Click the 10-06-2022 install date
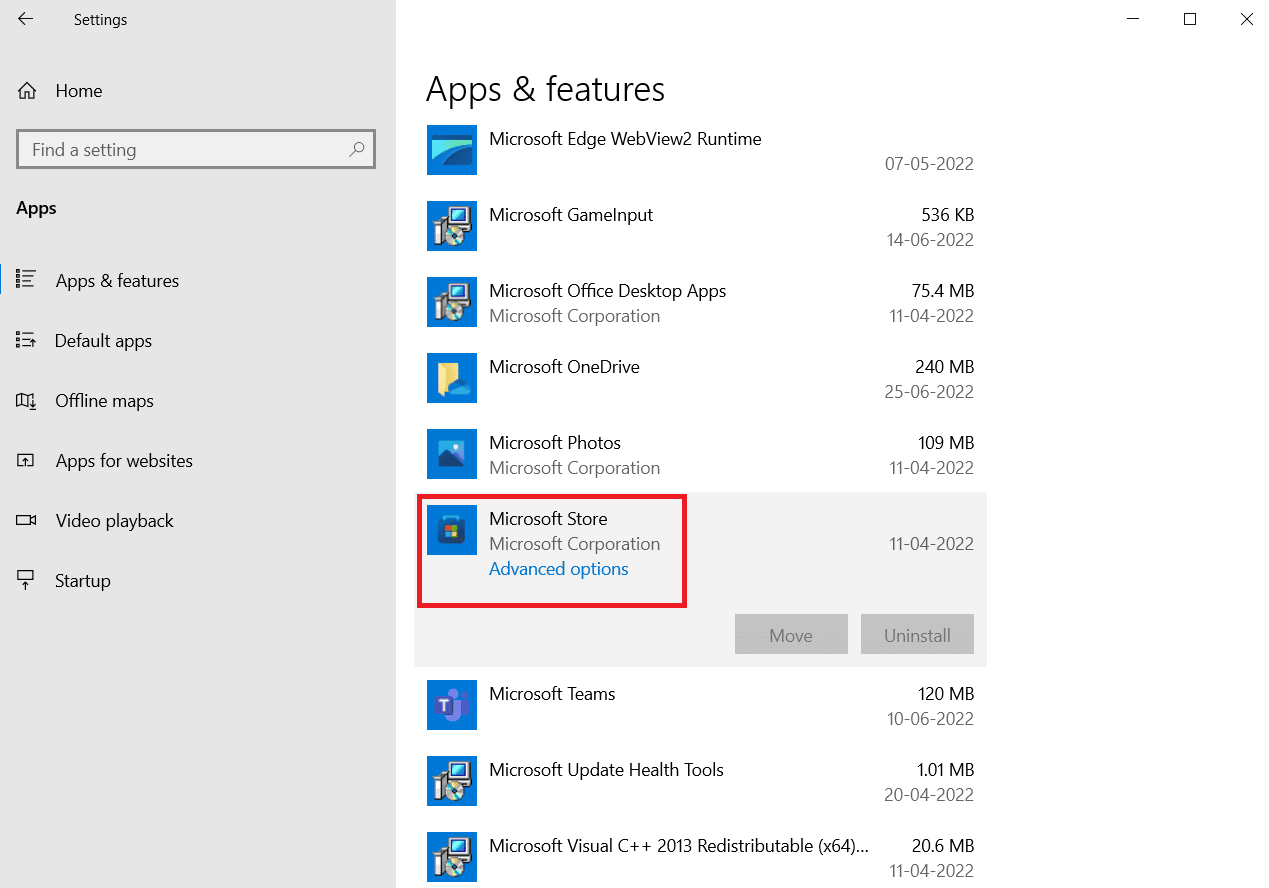The width and height of the screenshot is (1269, 888). tap(930, 719)
